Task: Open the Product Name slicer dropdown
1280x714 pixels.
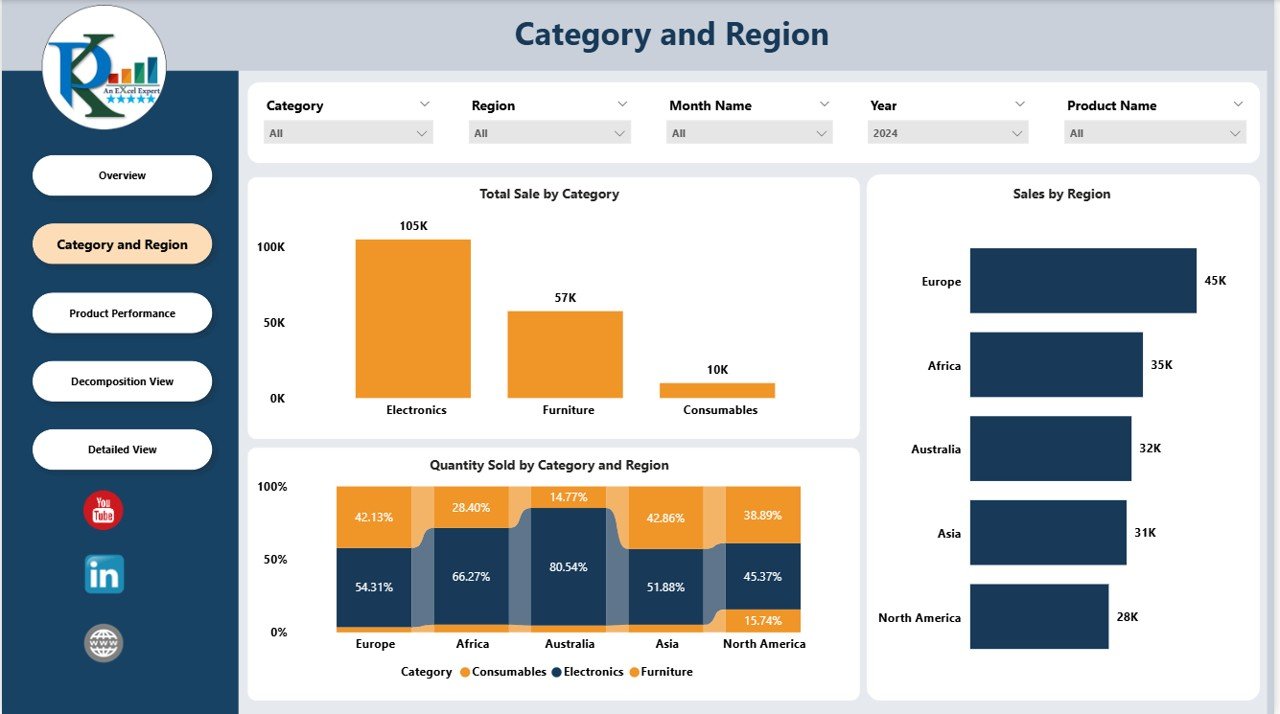Action: click(1155, 133)
